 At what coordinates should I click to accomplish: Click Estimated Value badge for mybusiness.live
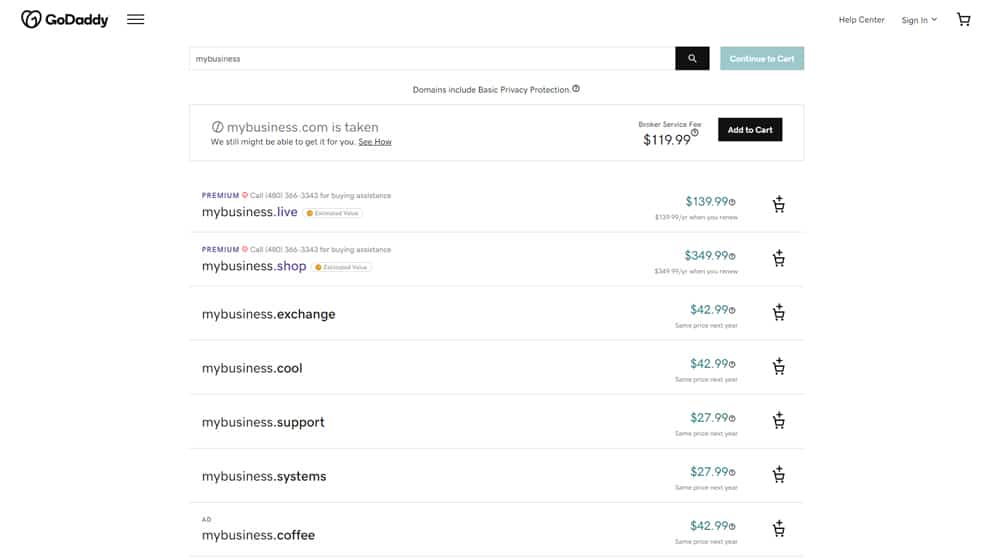point(332,213)
